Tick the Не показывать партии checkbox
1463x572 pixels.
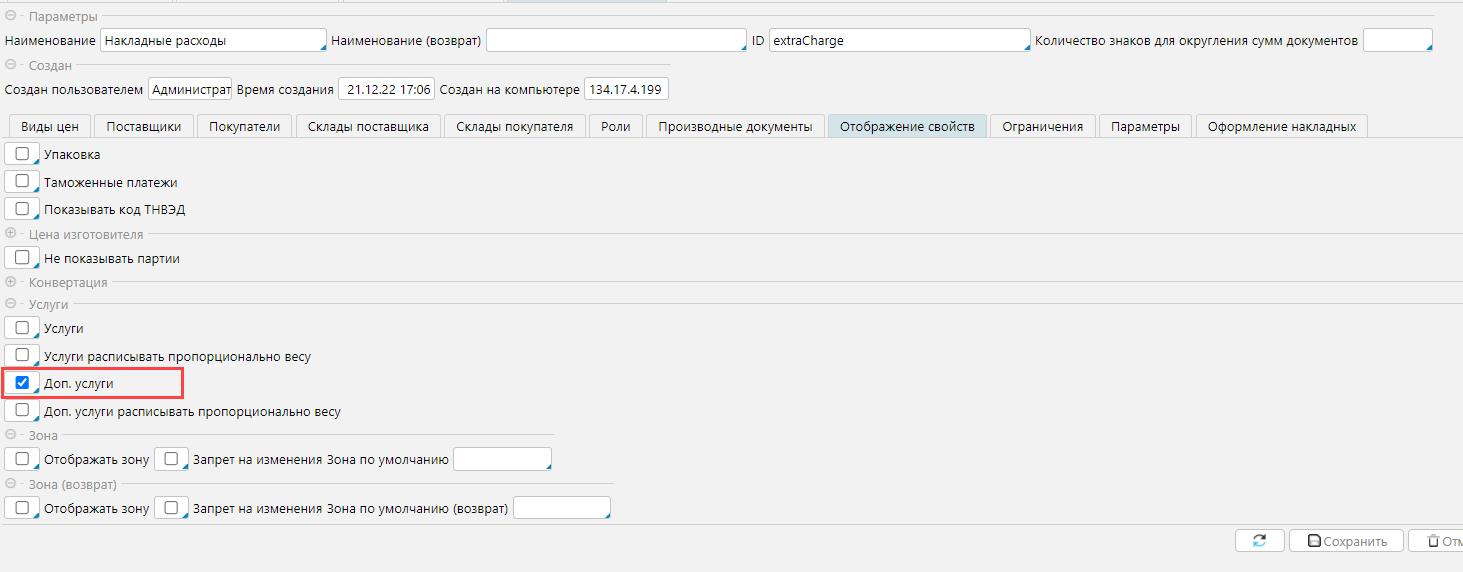[22, 257]
